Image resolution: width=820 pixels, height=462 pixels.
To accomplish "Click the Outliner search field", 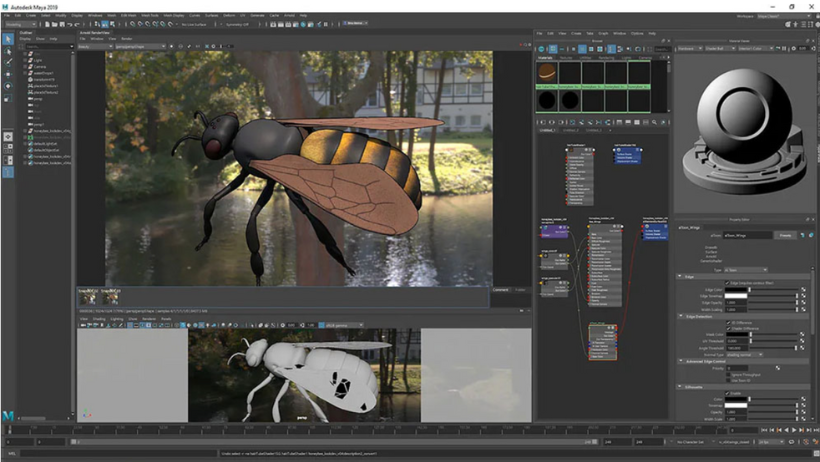I will click(49, 47).
